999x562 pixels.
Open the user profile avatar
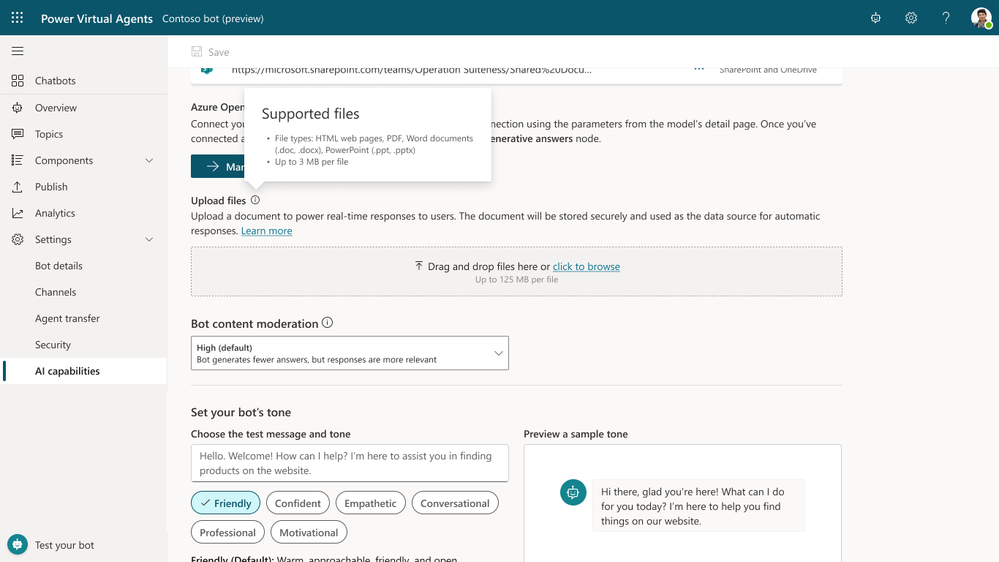tap(981, 18)
